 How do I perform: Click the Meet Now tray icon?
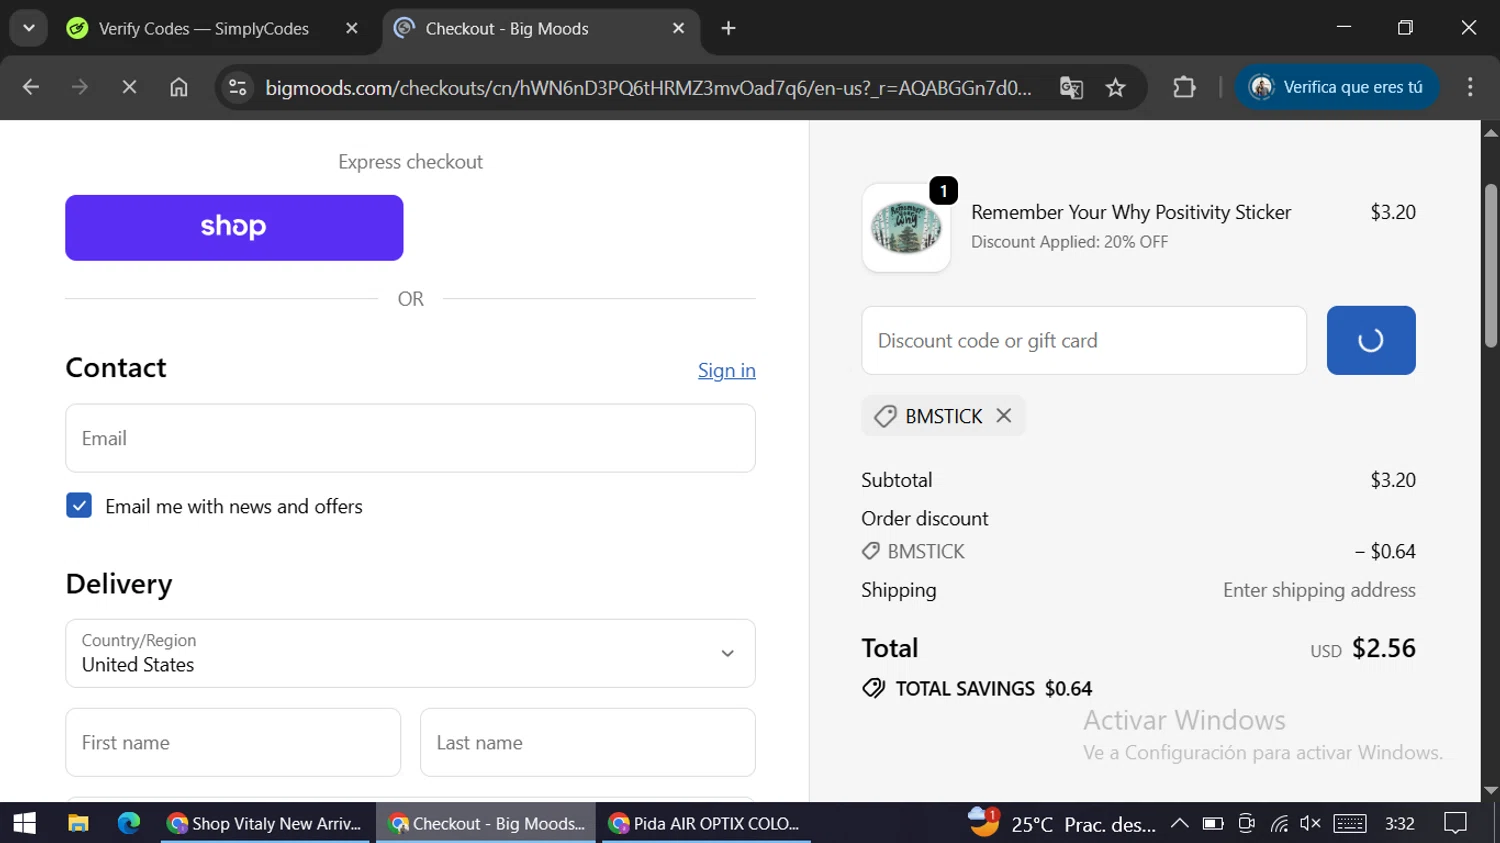(x=1246, y=823)
